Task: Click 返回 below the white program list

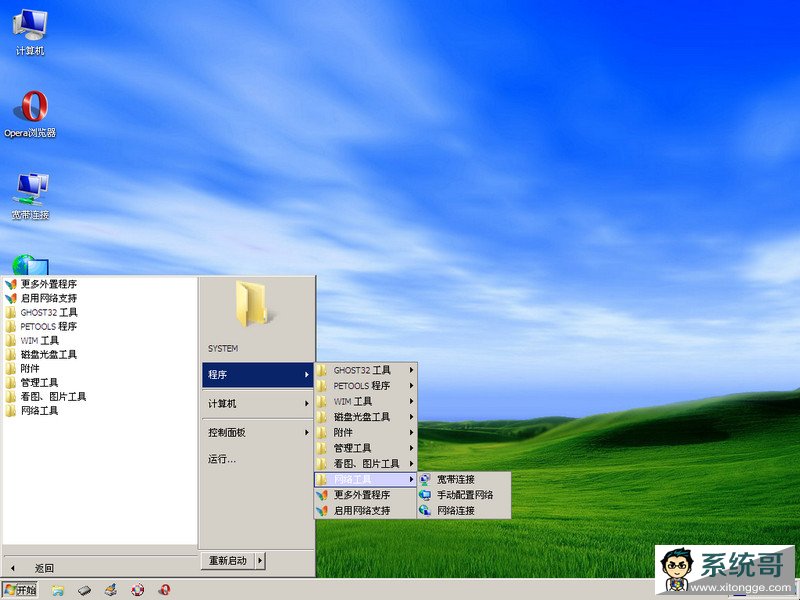Action: click(x=44, y=568)
